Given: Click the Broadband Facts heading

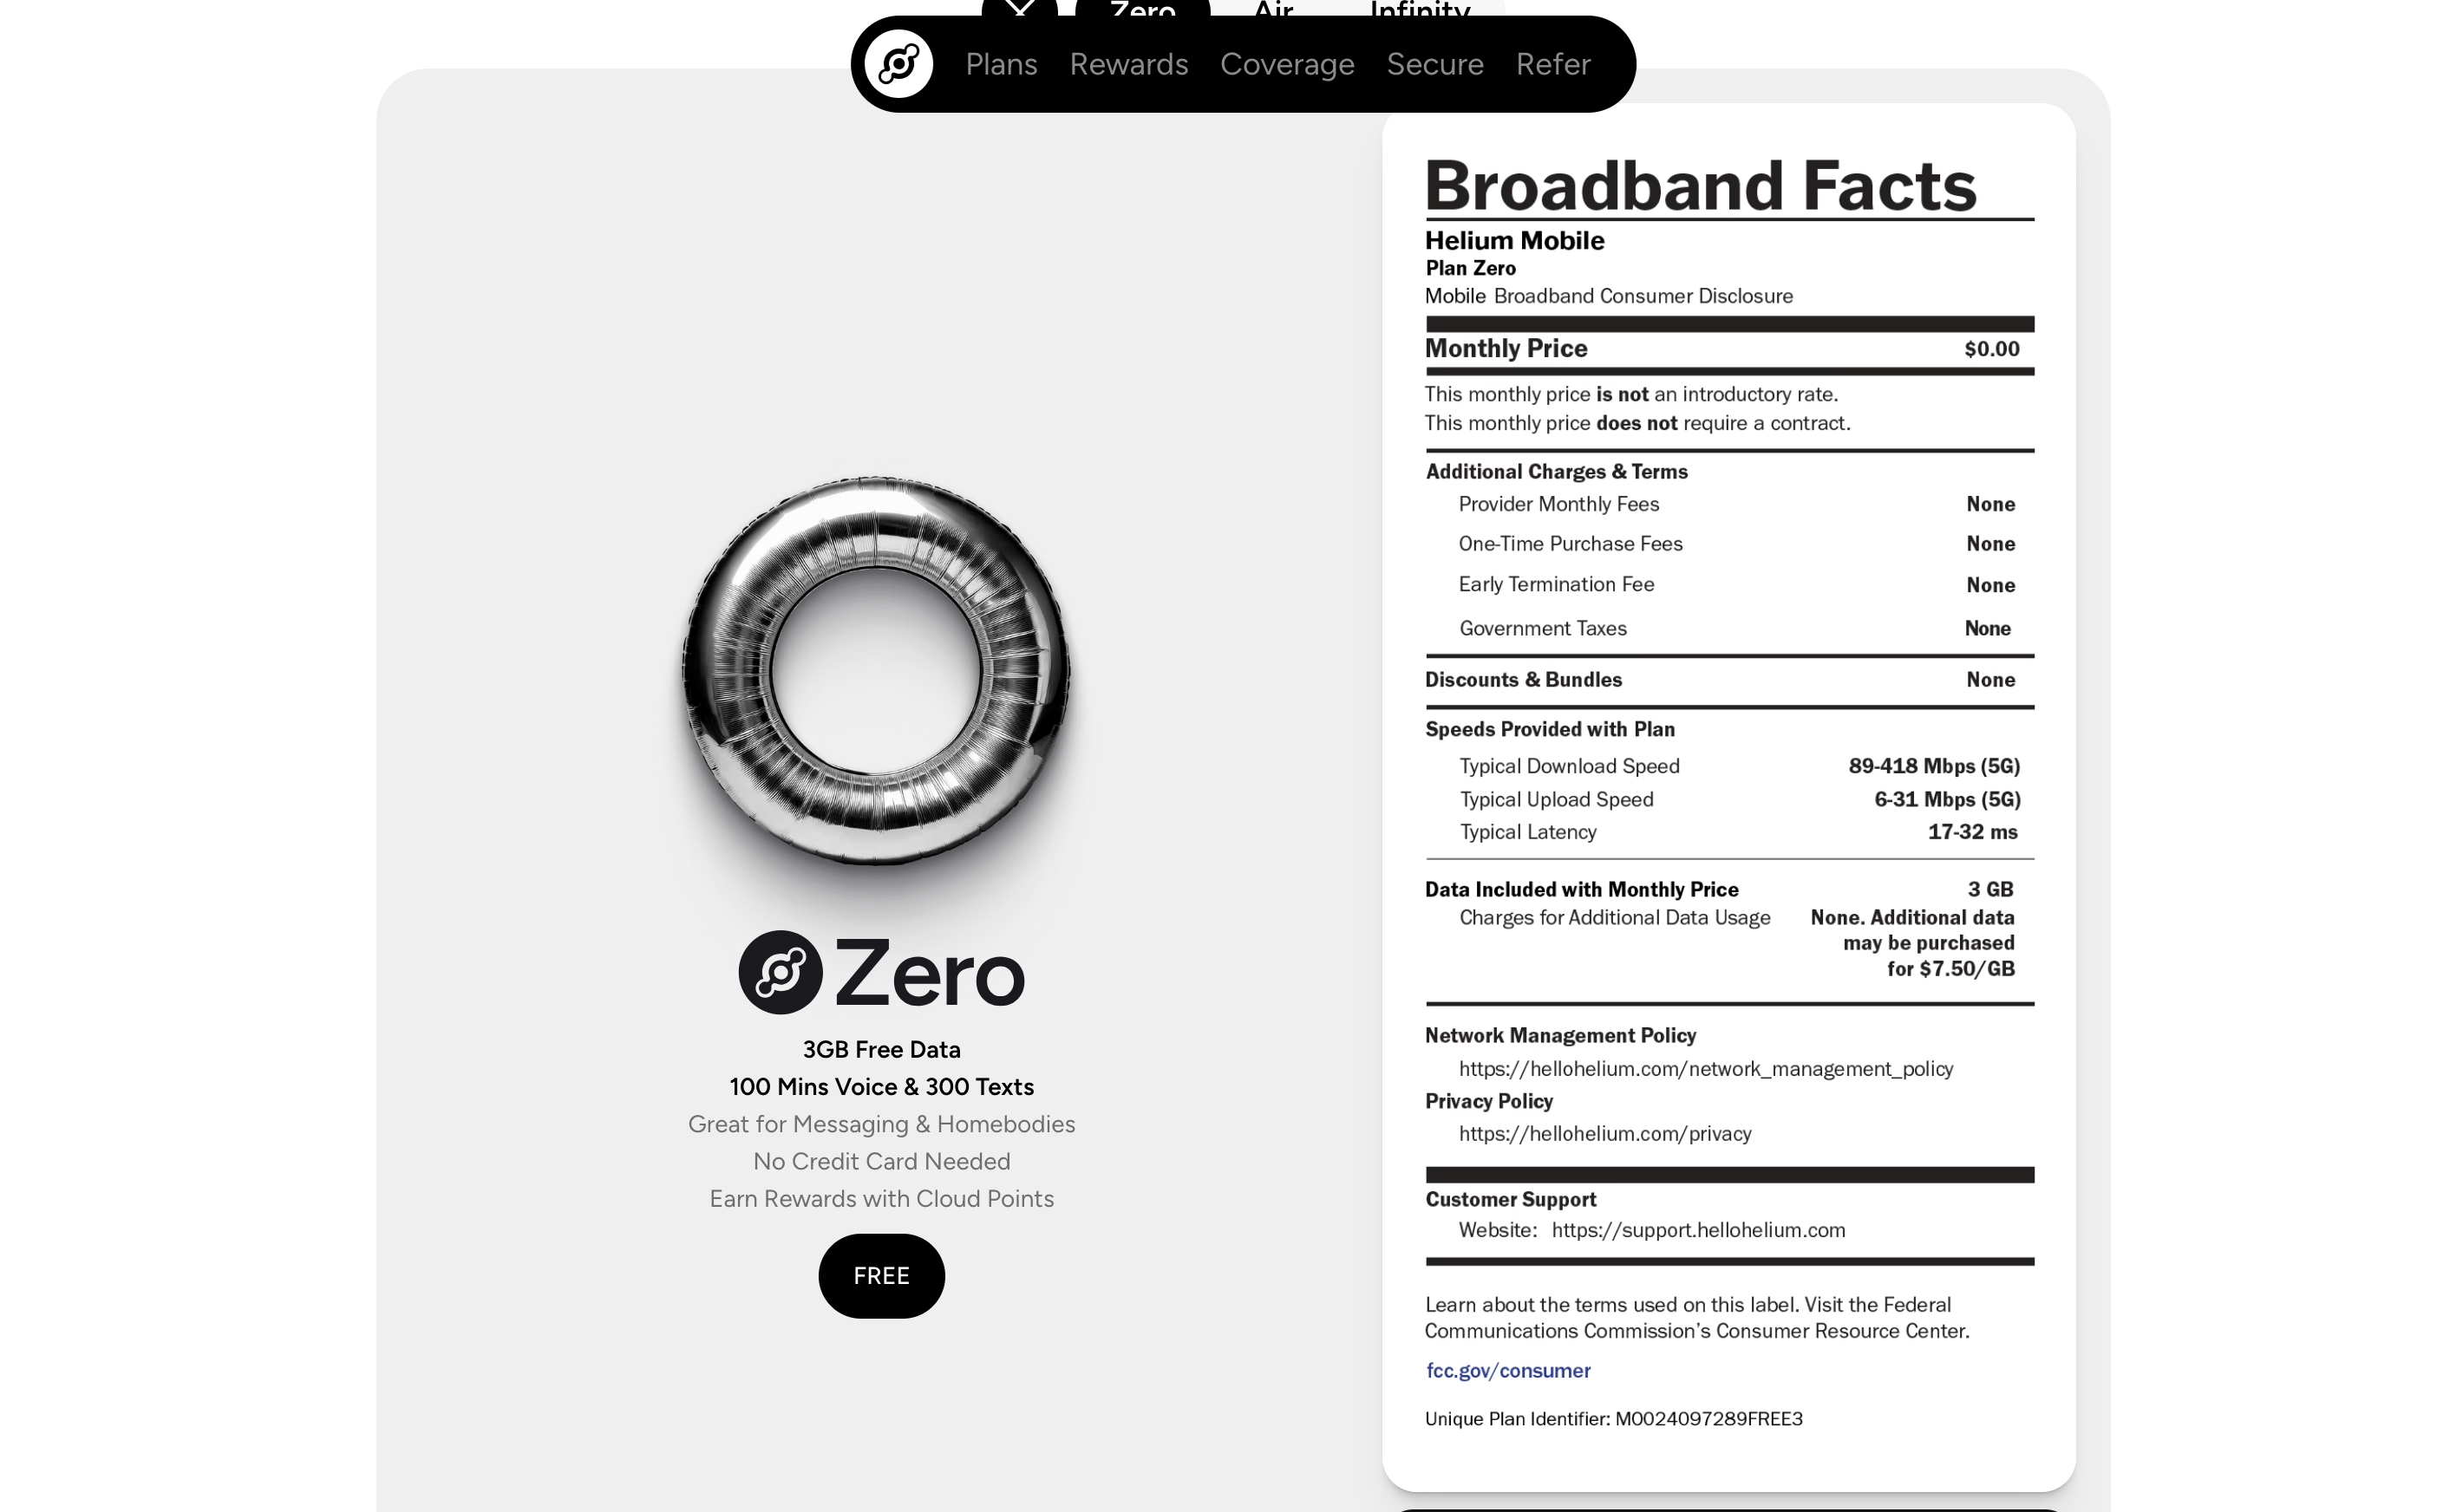Looking at the screenshot, I should click(x=1700, y=186).
